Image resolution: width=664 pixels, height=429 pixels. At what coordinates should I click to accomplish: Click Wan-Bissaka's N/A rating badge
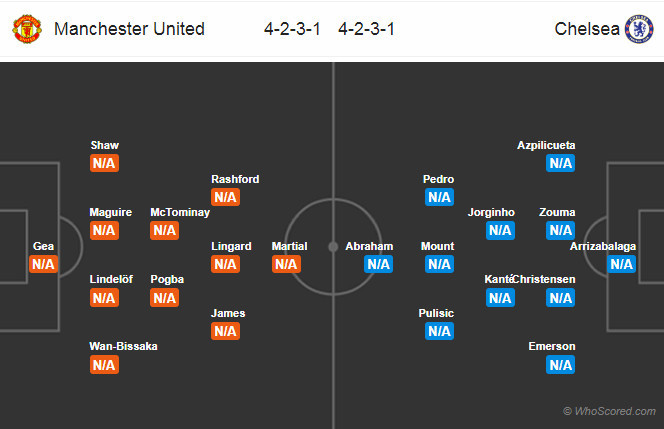coord(104,364)
